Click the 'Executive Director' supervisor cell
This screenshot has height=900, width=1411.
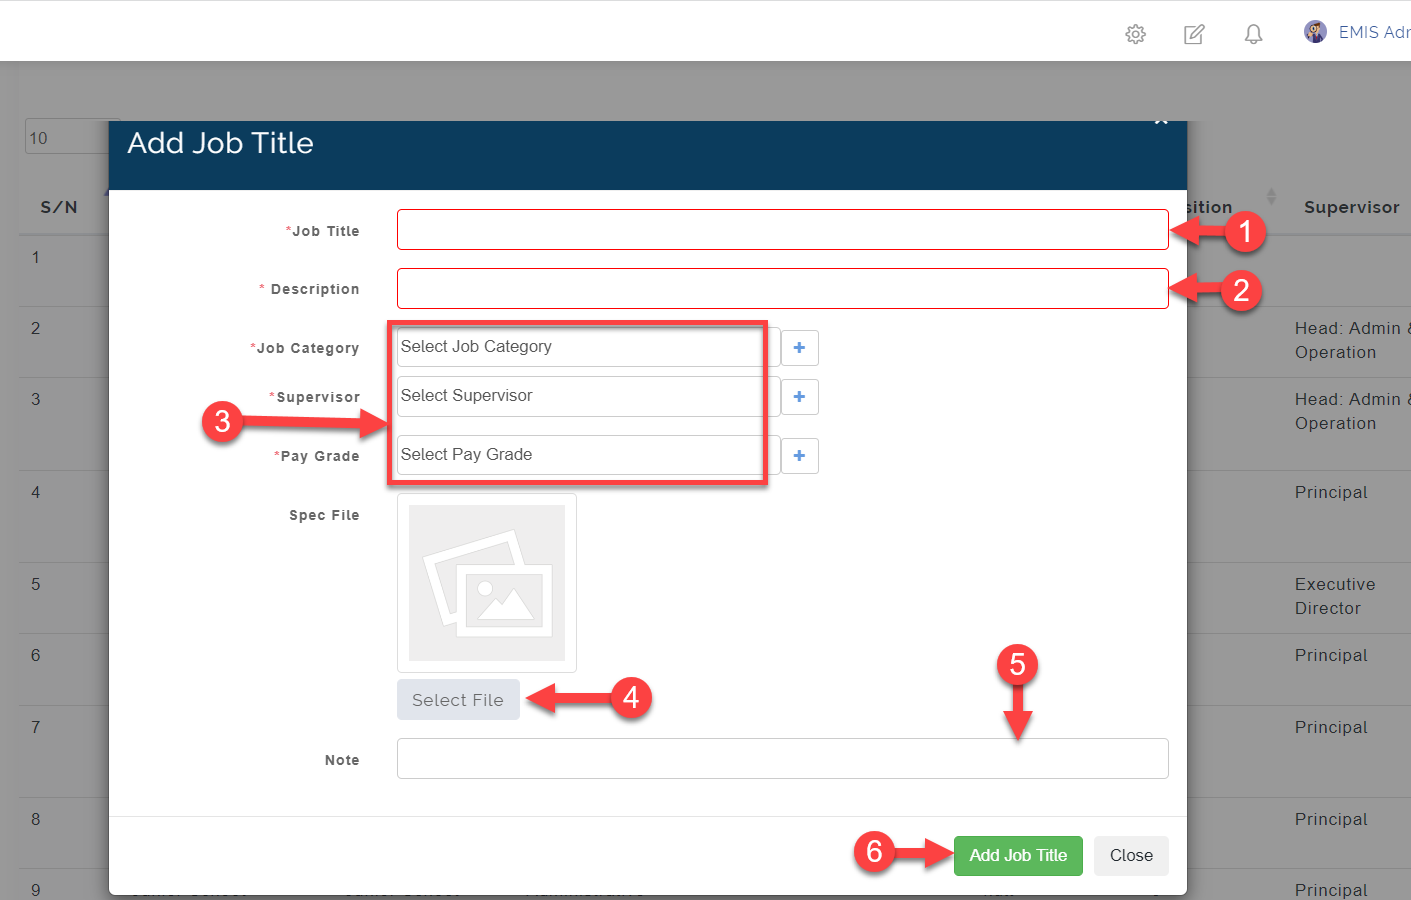pyautogui.click(x=1335, y=596)
